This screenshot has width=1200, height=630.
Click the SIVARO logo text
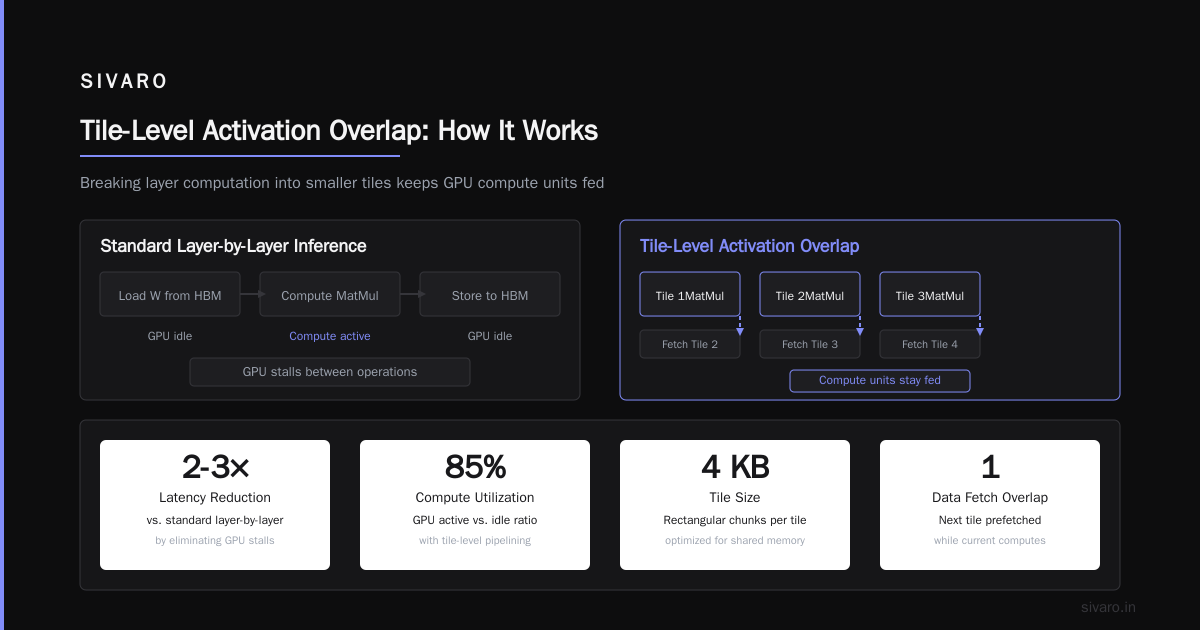(124, 82)
